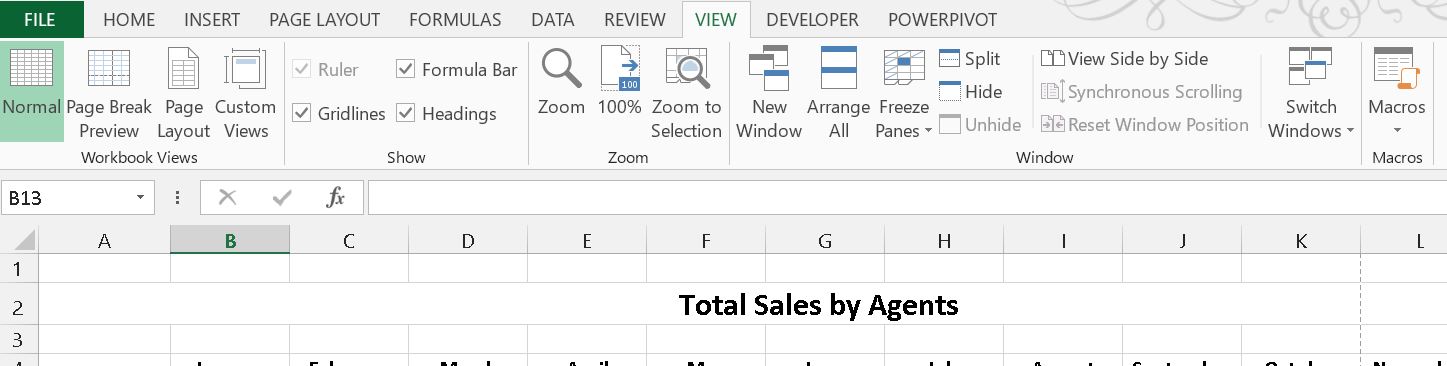Viewport: 1447px width, 366px height.
Task: Expand the Freeze Panes dropdown
Action: point(904,93)
